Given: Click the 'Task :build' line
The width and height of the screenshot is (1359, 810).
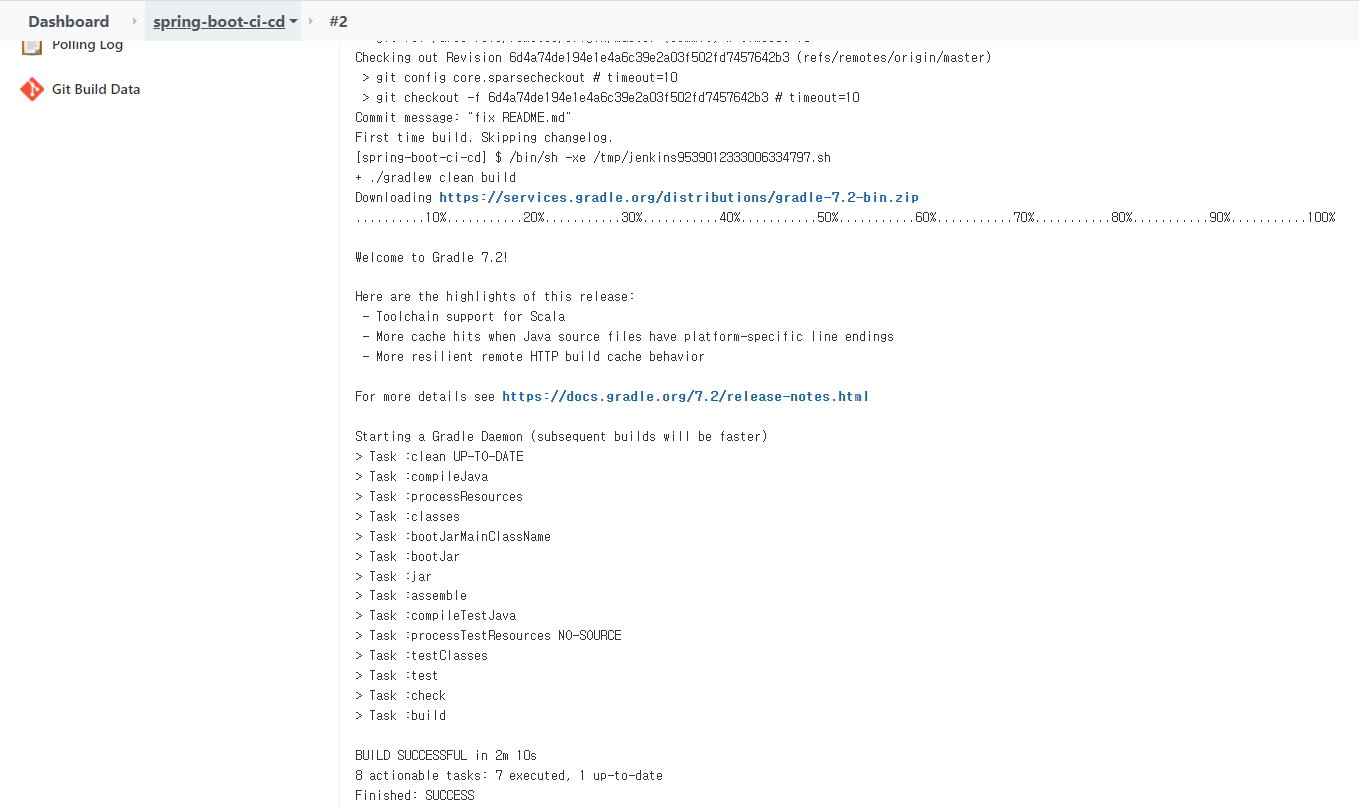Looking at the screenshot, I should pos(400,715).
